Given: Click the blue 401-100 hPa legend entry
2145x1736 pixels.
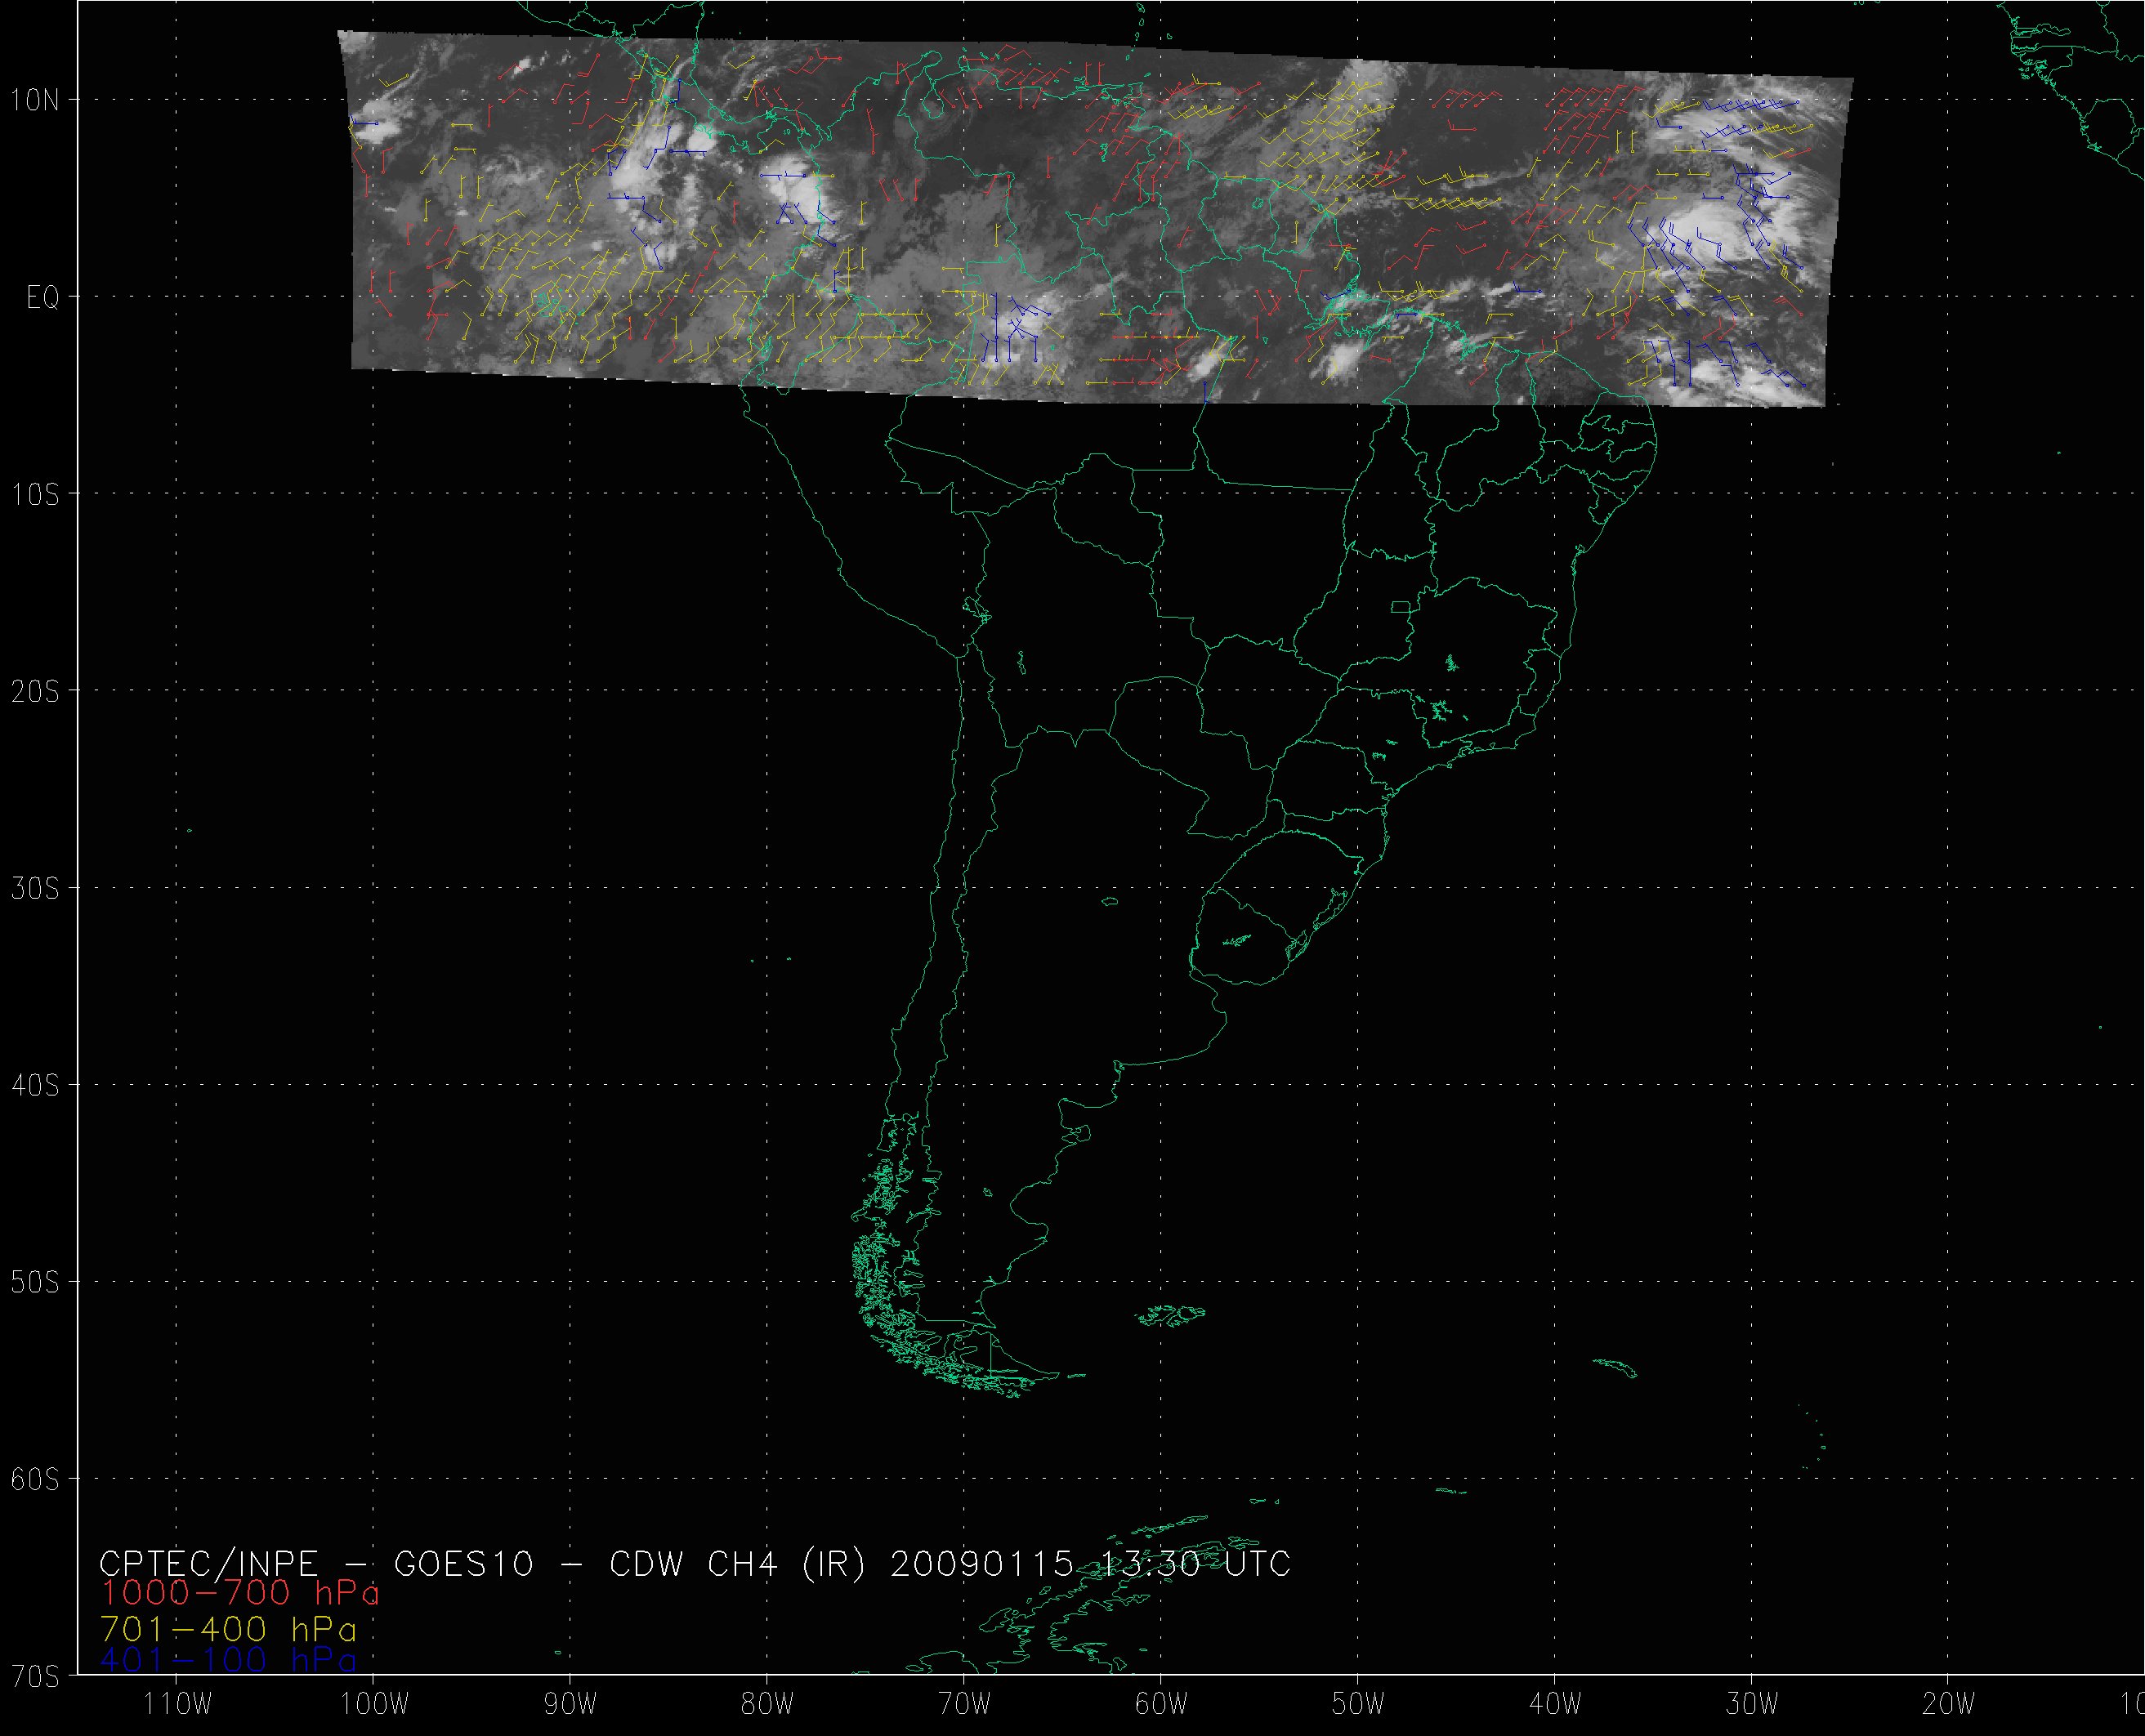Looking at the screenshot, I should click(x=228, y=1661).
